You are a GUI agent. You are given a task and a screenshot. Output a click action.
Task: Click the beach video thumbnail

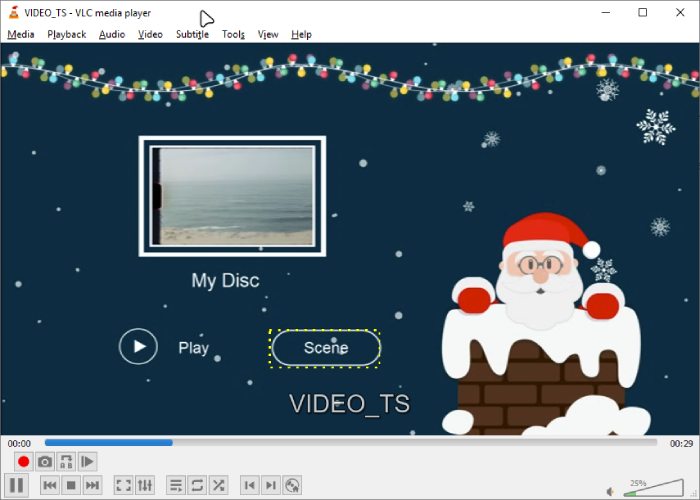(x=232, y=196)
